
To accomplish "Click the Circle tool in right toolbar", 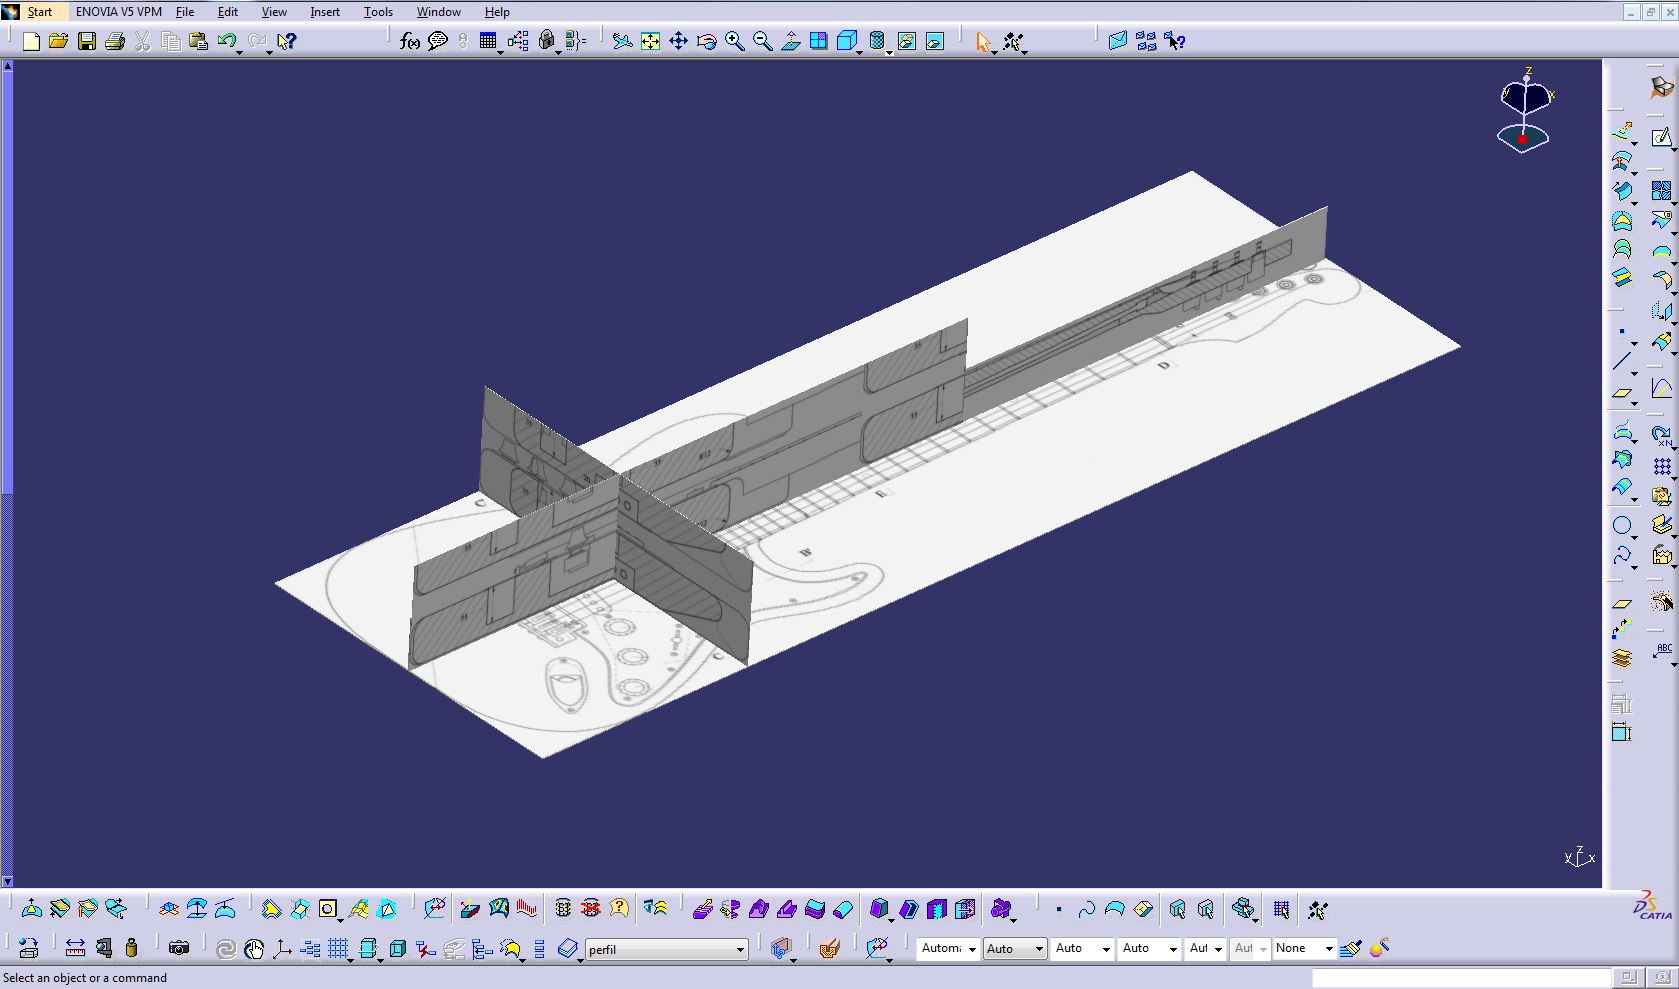I will click(x=1621, y=525).
